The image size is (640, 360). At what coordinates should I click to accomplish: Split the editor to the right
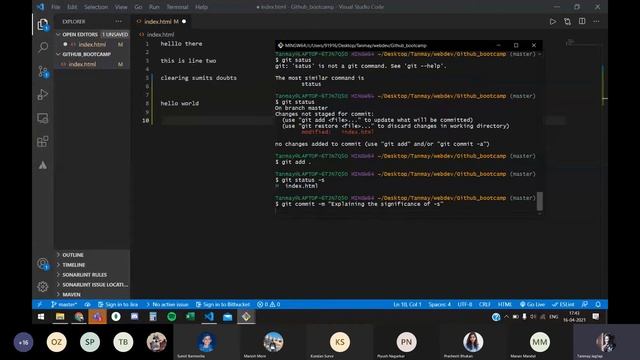(x=582, y=21)
